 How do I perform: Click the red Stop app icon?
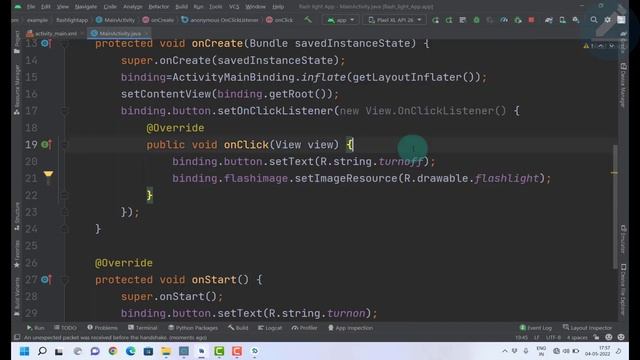click(531, 20)
